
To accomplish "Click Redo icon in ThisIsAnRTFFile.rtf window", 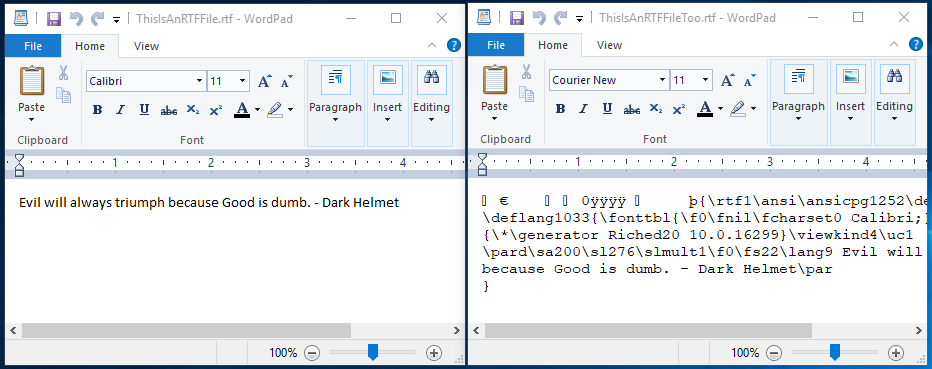I will [97, 18].
